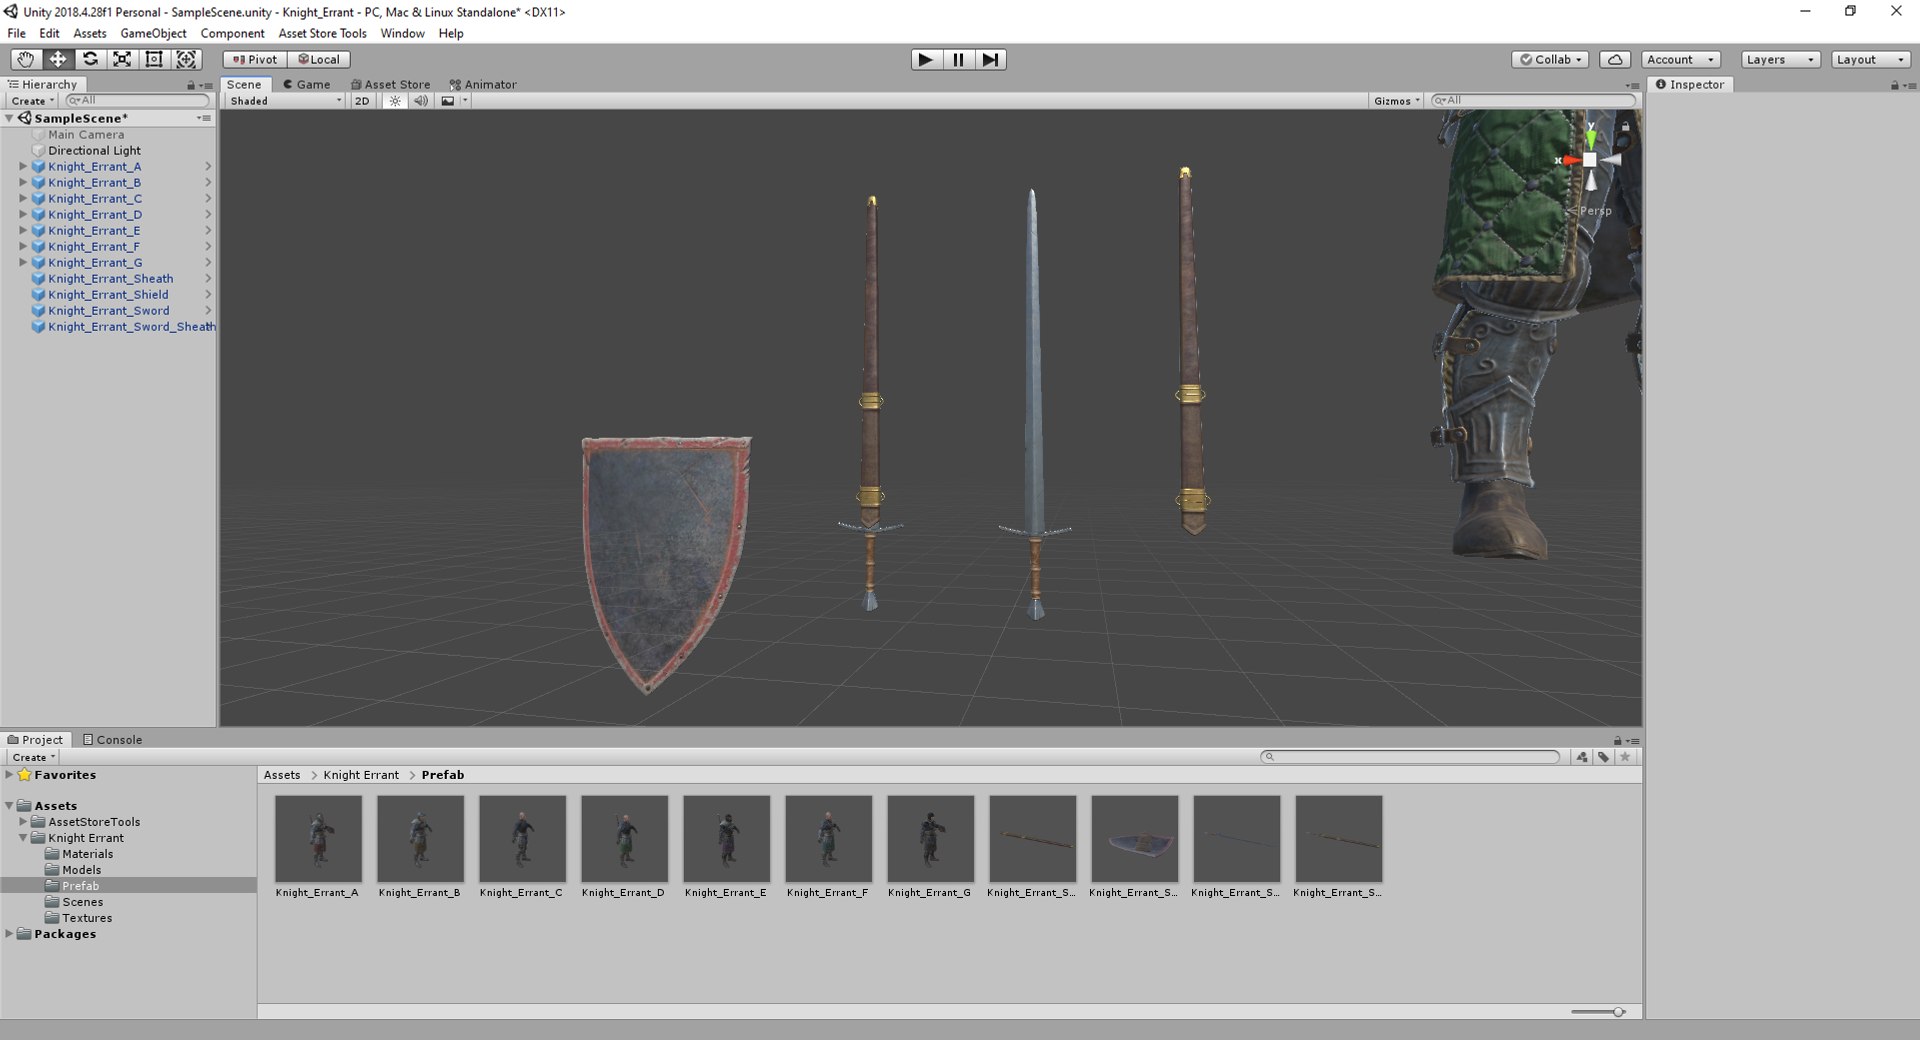Open the Cloud services icon
Image resolution: width=1920 pixels, height=1040 pixels.
pyautogui.click(x=1615, y=59)
